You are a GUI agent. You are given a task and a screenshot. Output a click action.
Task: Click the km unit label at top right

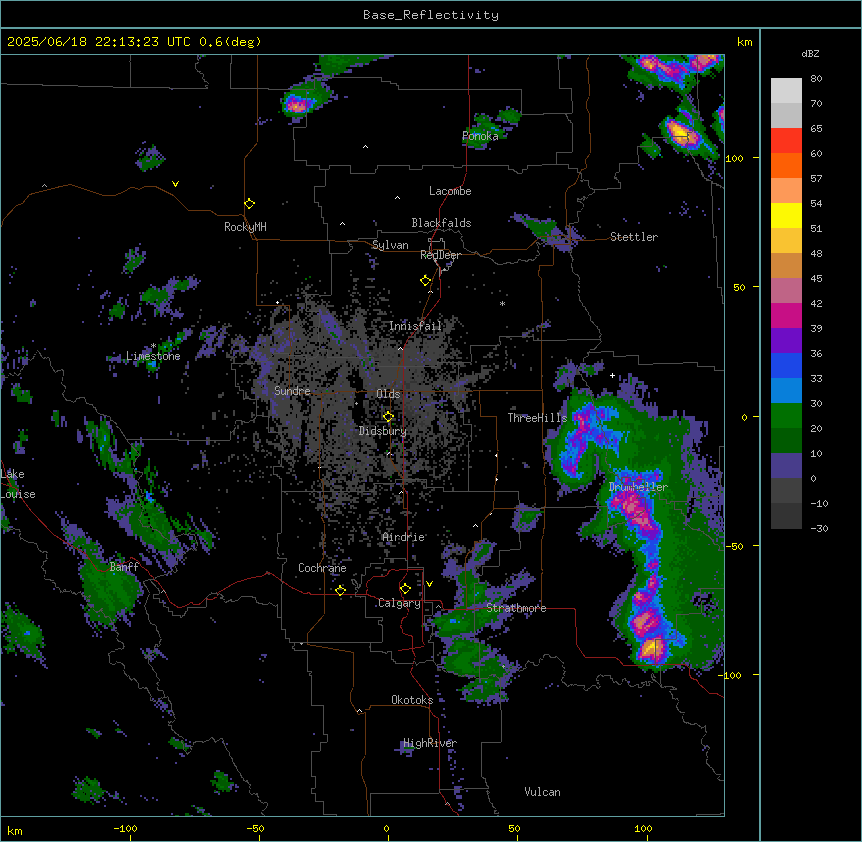coord(744,42)
